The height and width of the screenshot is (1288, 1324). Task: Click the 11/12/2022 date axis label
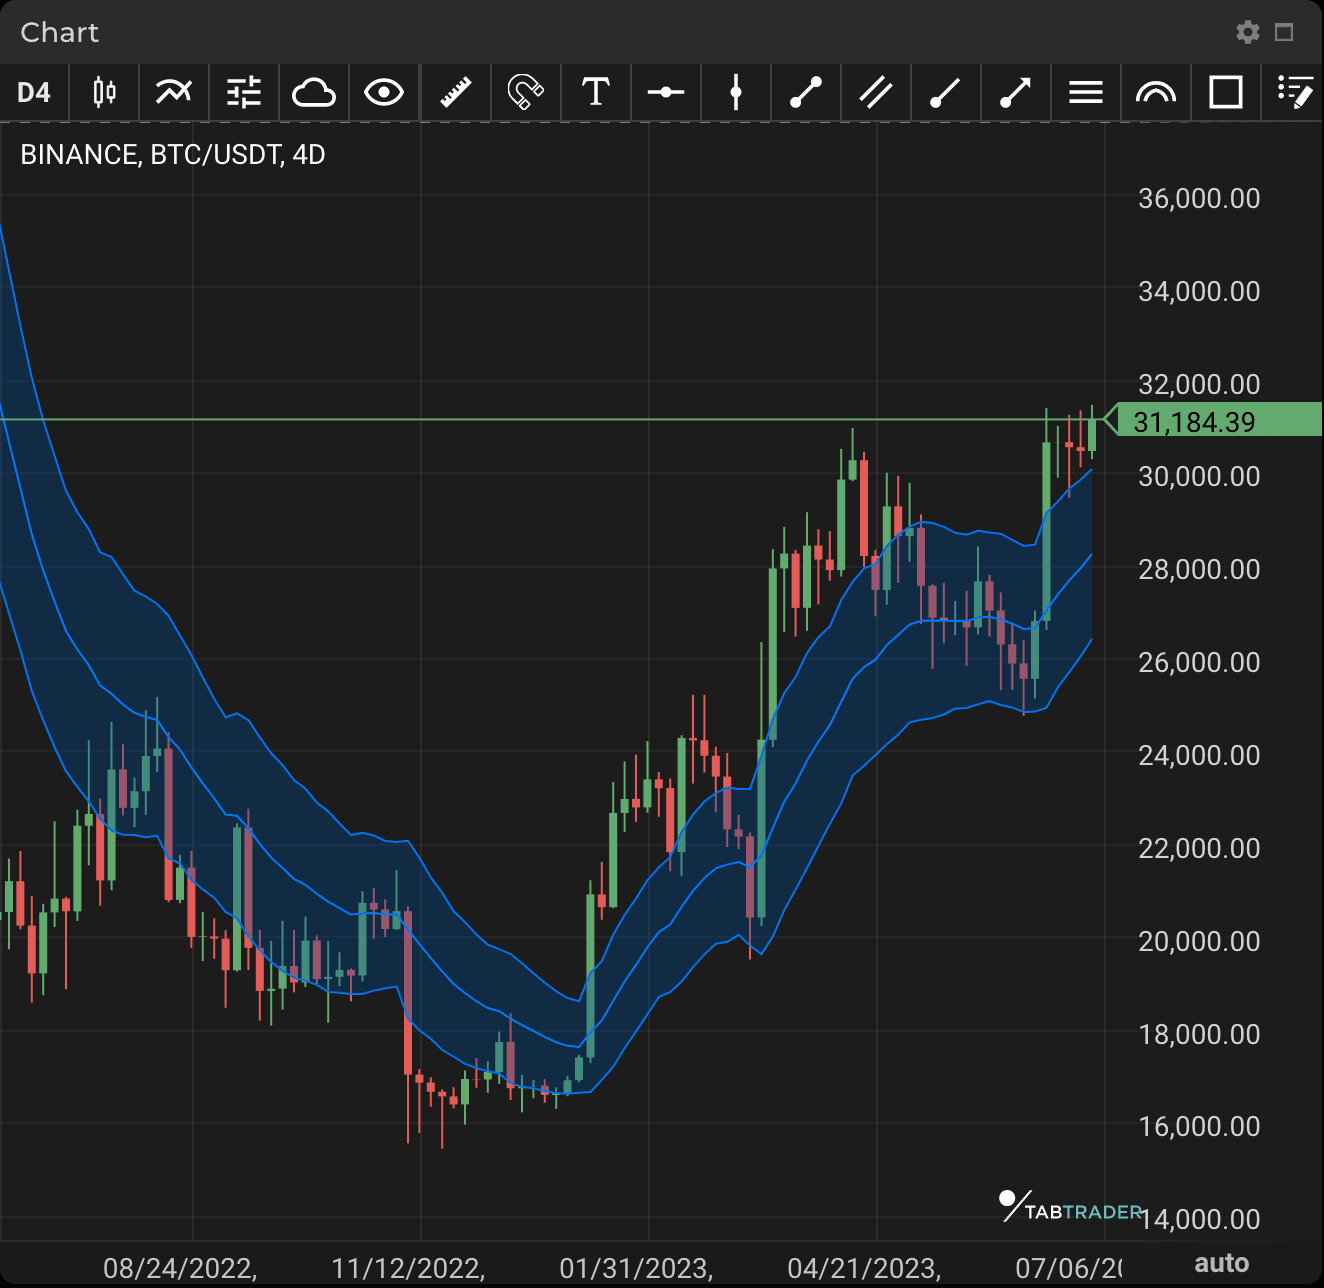click(x=408, y=1268)
